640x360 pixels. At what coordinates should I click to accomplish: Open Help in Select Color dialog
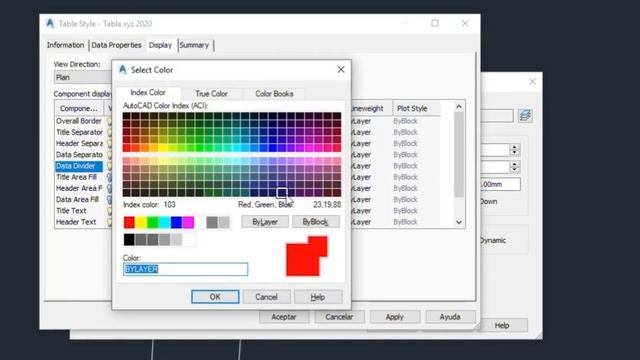click(318, 297)
